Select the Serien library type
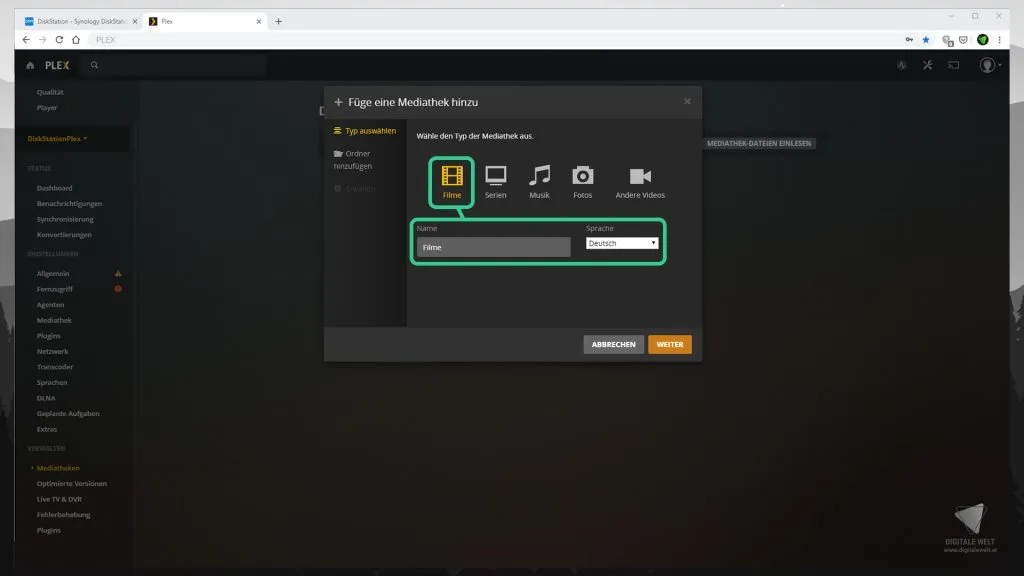This screenshot has height=576, width=1024. [495, 182]
